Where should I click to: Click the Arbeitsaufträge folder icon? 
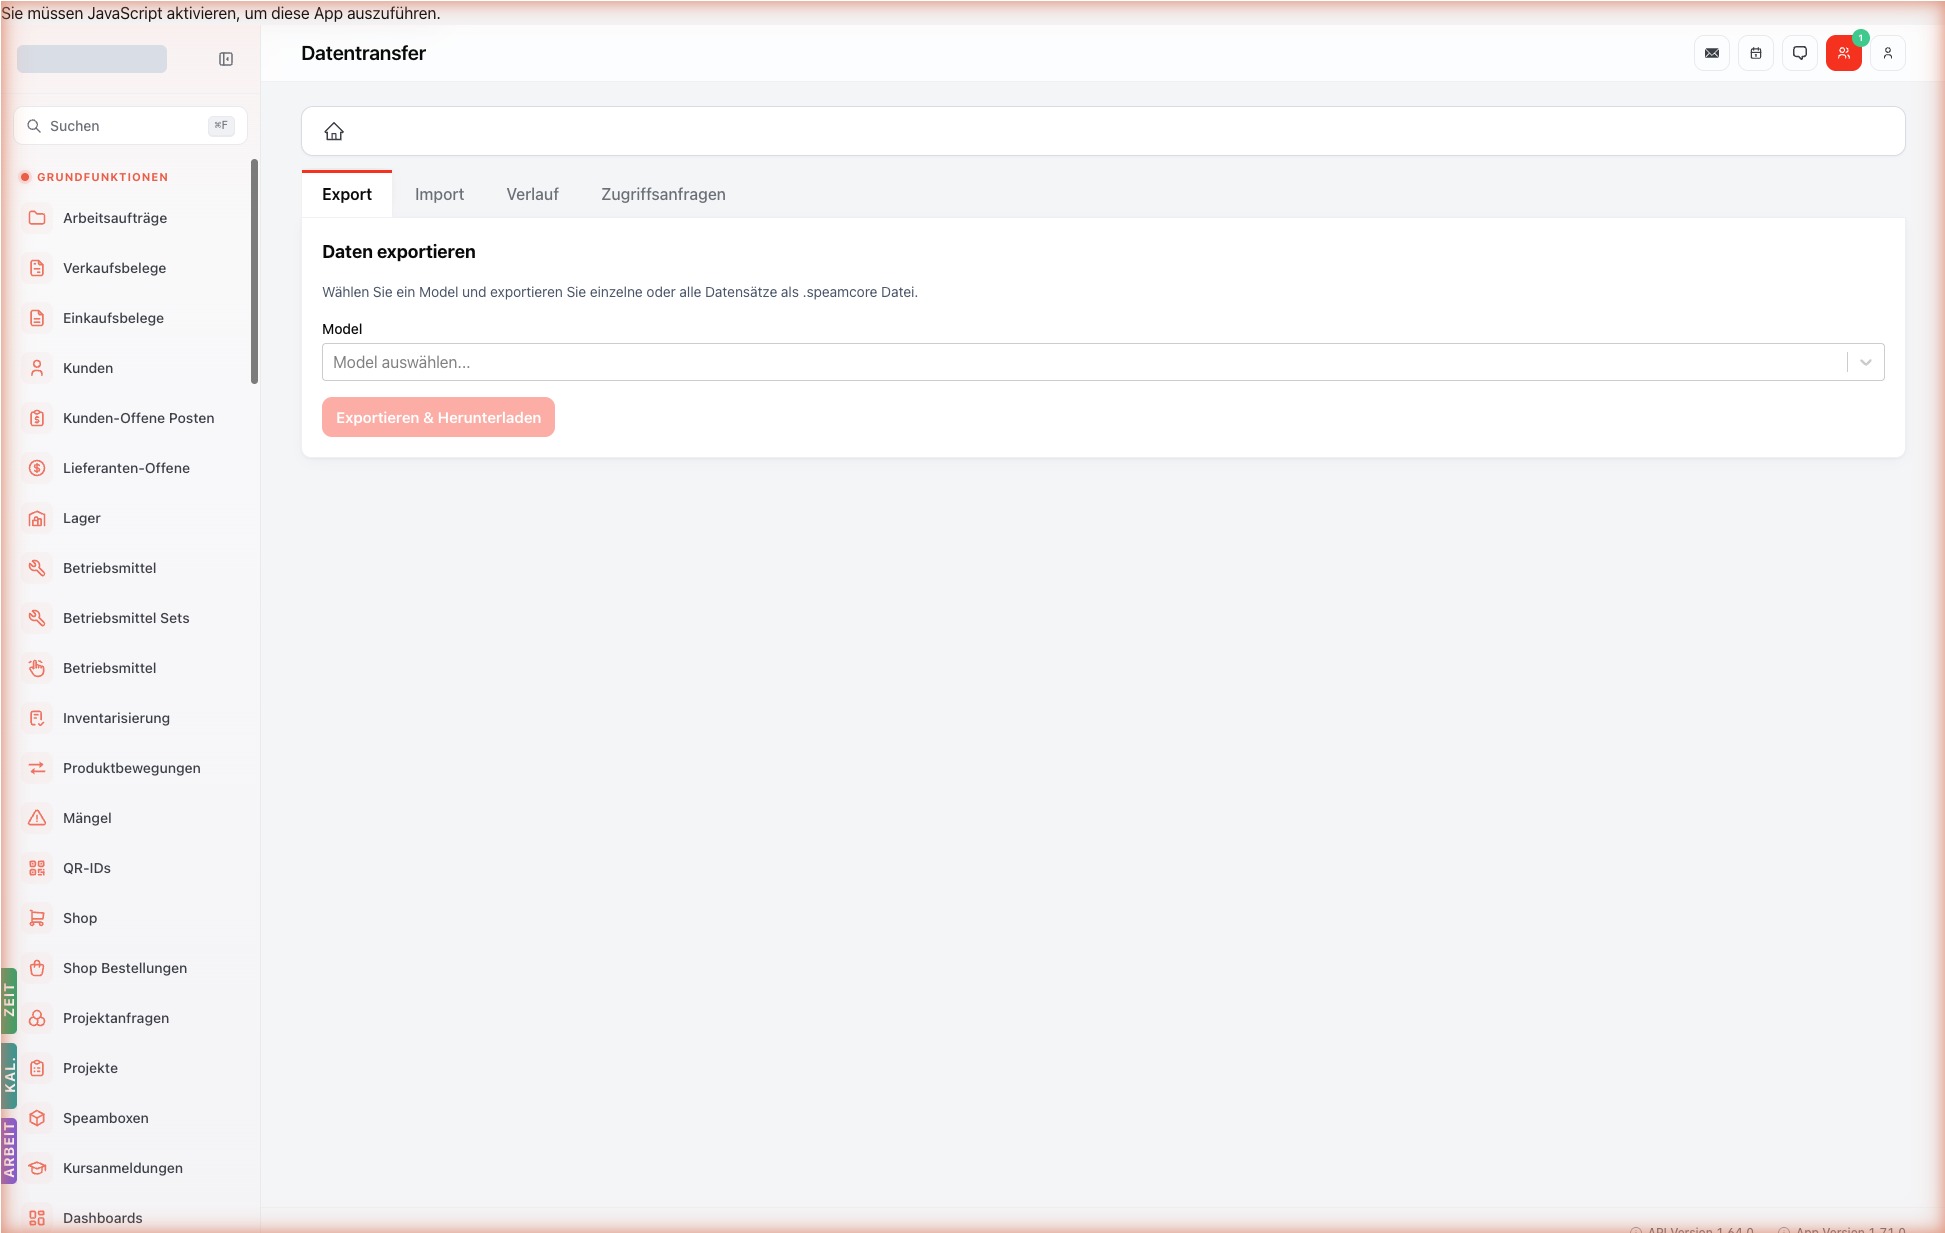[x=37, y=218]
